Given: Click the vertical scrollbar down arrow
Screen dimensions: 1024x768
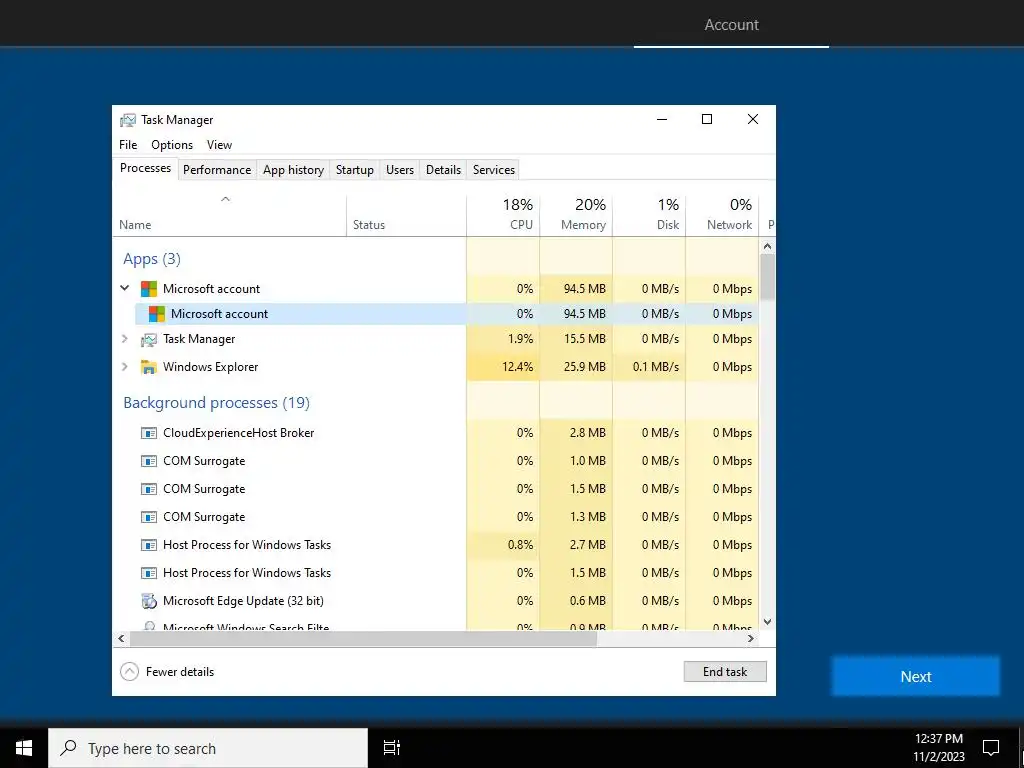Looking at the screenshot, I should [767, 622].
